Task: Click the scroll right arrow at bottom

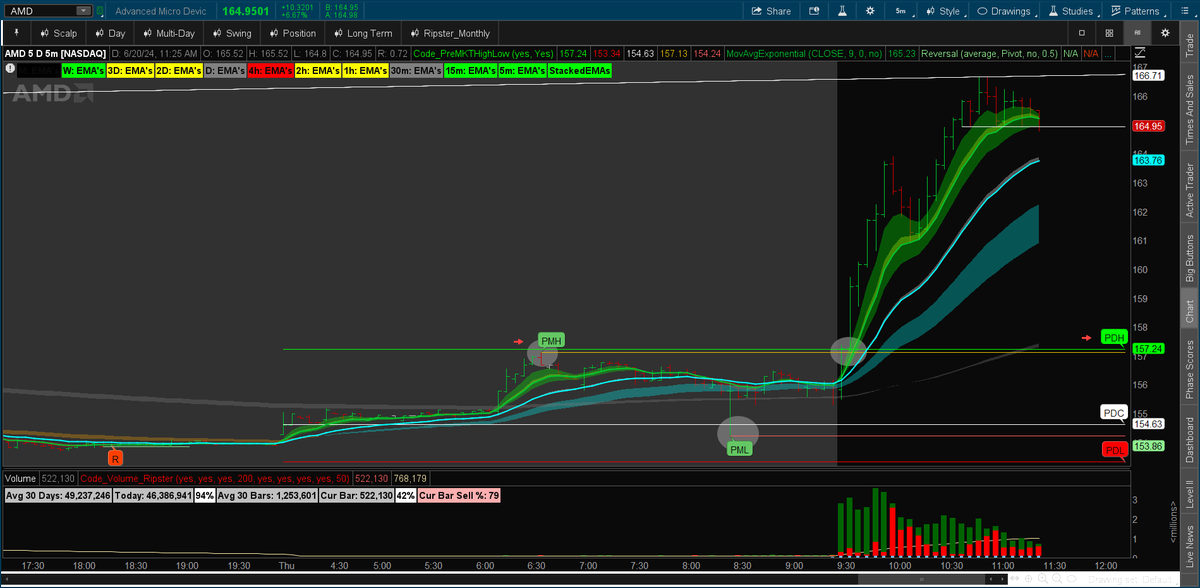Action: click(x=1002, y=579)
